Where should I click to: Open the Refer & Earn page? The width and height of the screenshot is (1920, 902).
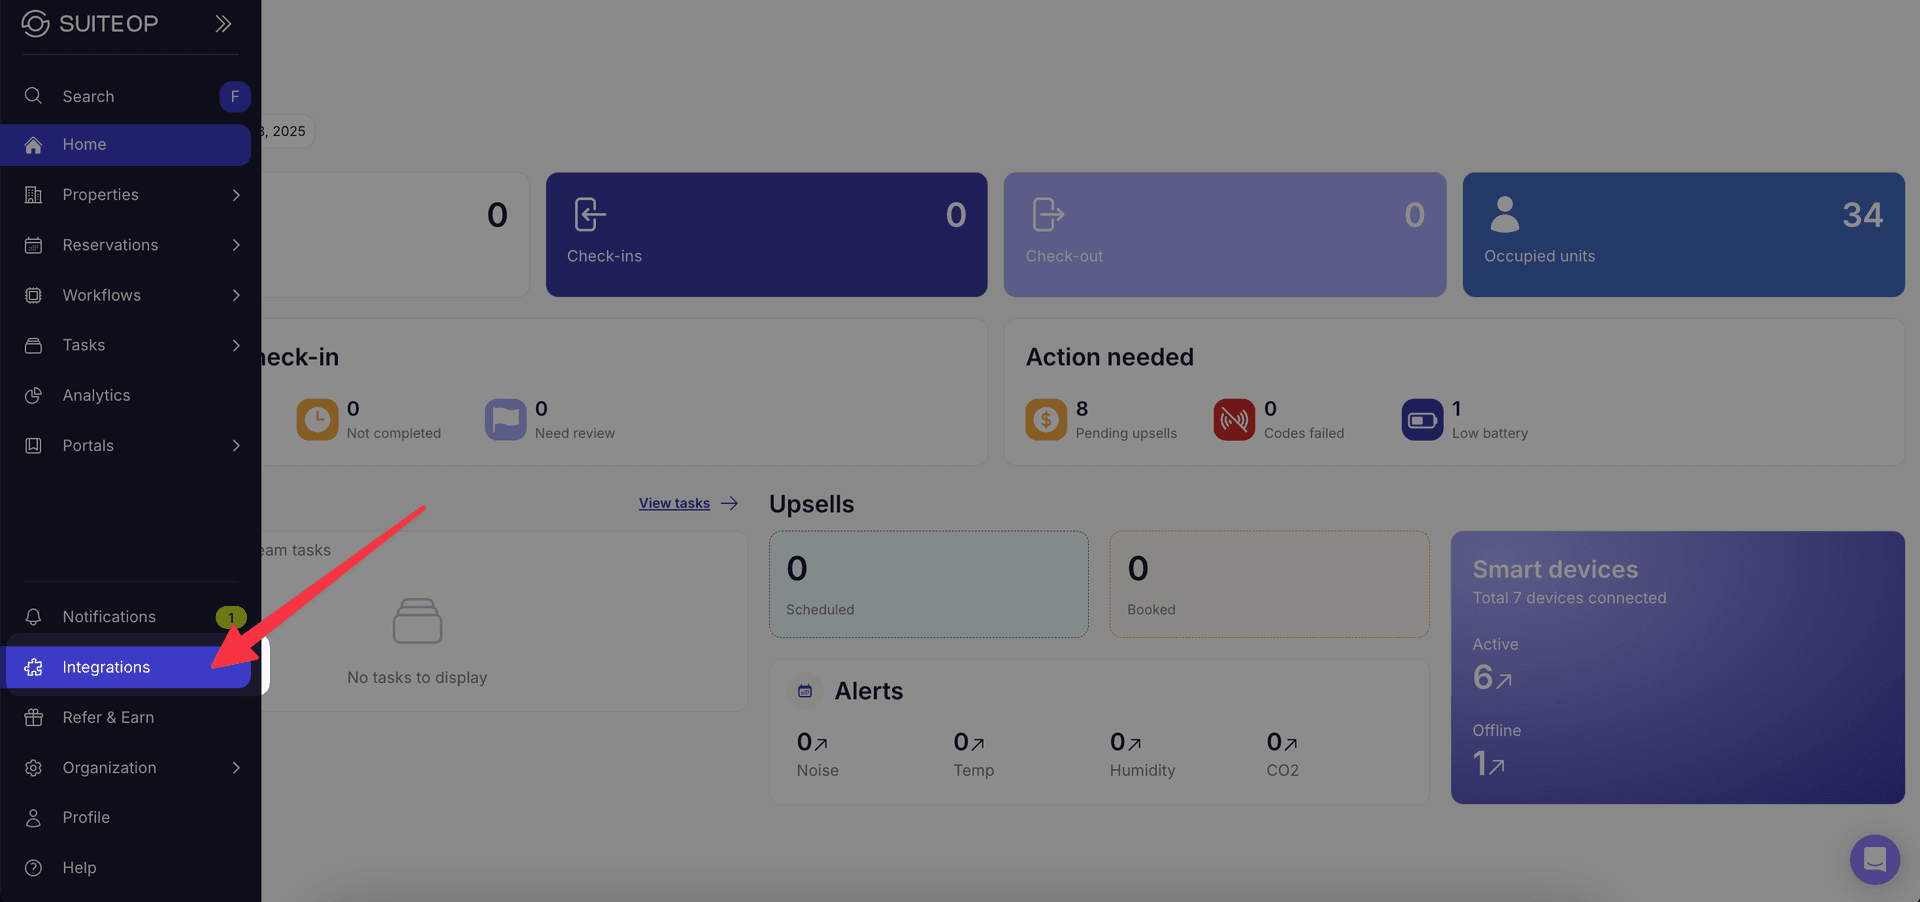click(x=108, y=717)
